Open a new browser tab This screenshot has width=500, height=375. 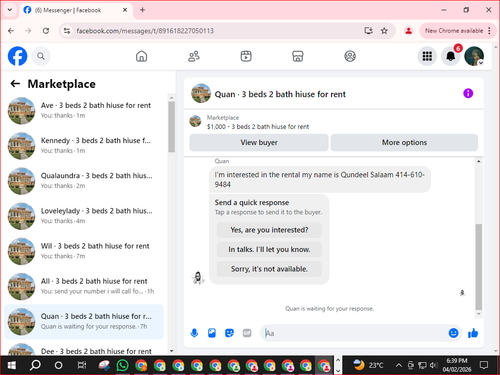coord(142,10)
